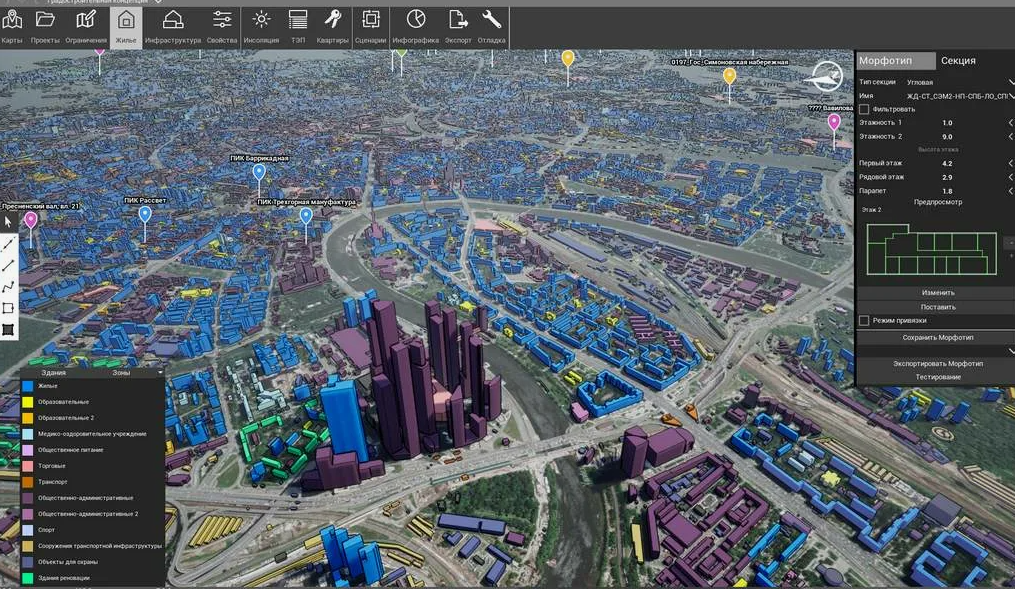Image resolution: width=1015 pixels, height=589 pixels.
Task: Select the polyline drawing tool
Action: pyautogui.click(x=8, y=287)
